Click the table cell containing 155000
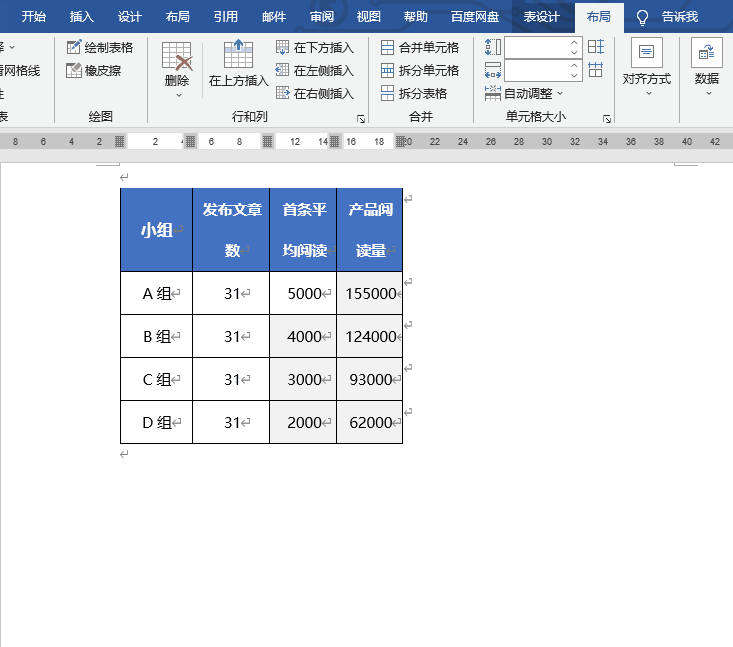Viewport: 733px width, 647px height. [370, 293]
